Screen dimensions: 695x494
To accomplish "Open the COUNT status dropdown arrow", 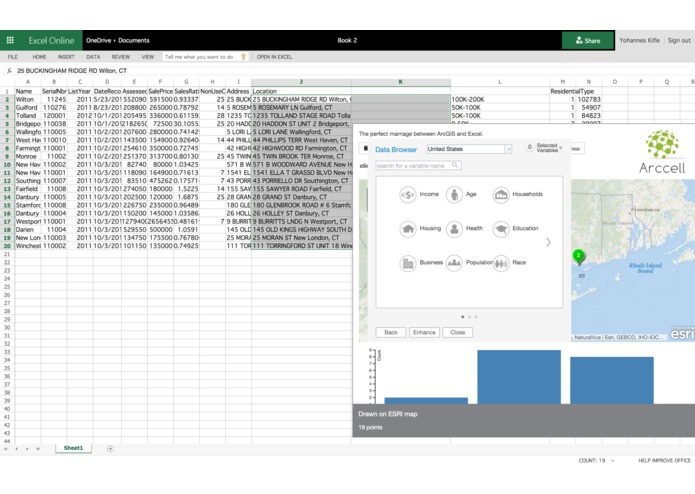I will [x=613, y=461].
